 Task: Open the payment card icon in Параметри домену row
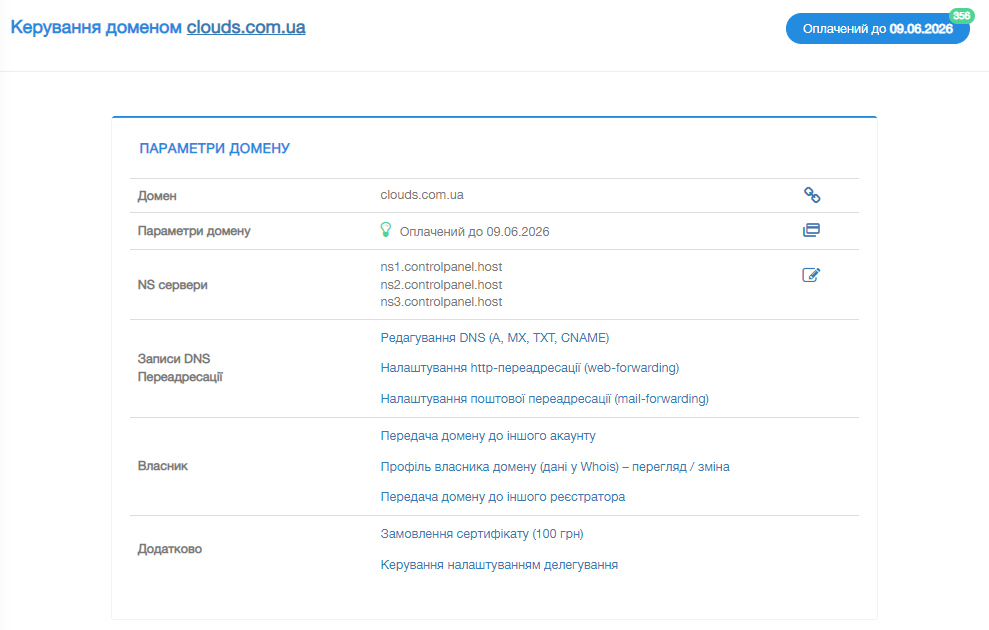[x=811, y=230]
